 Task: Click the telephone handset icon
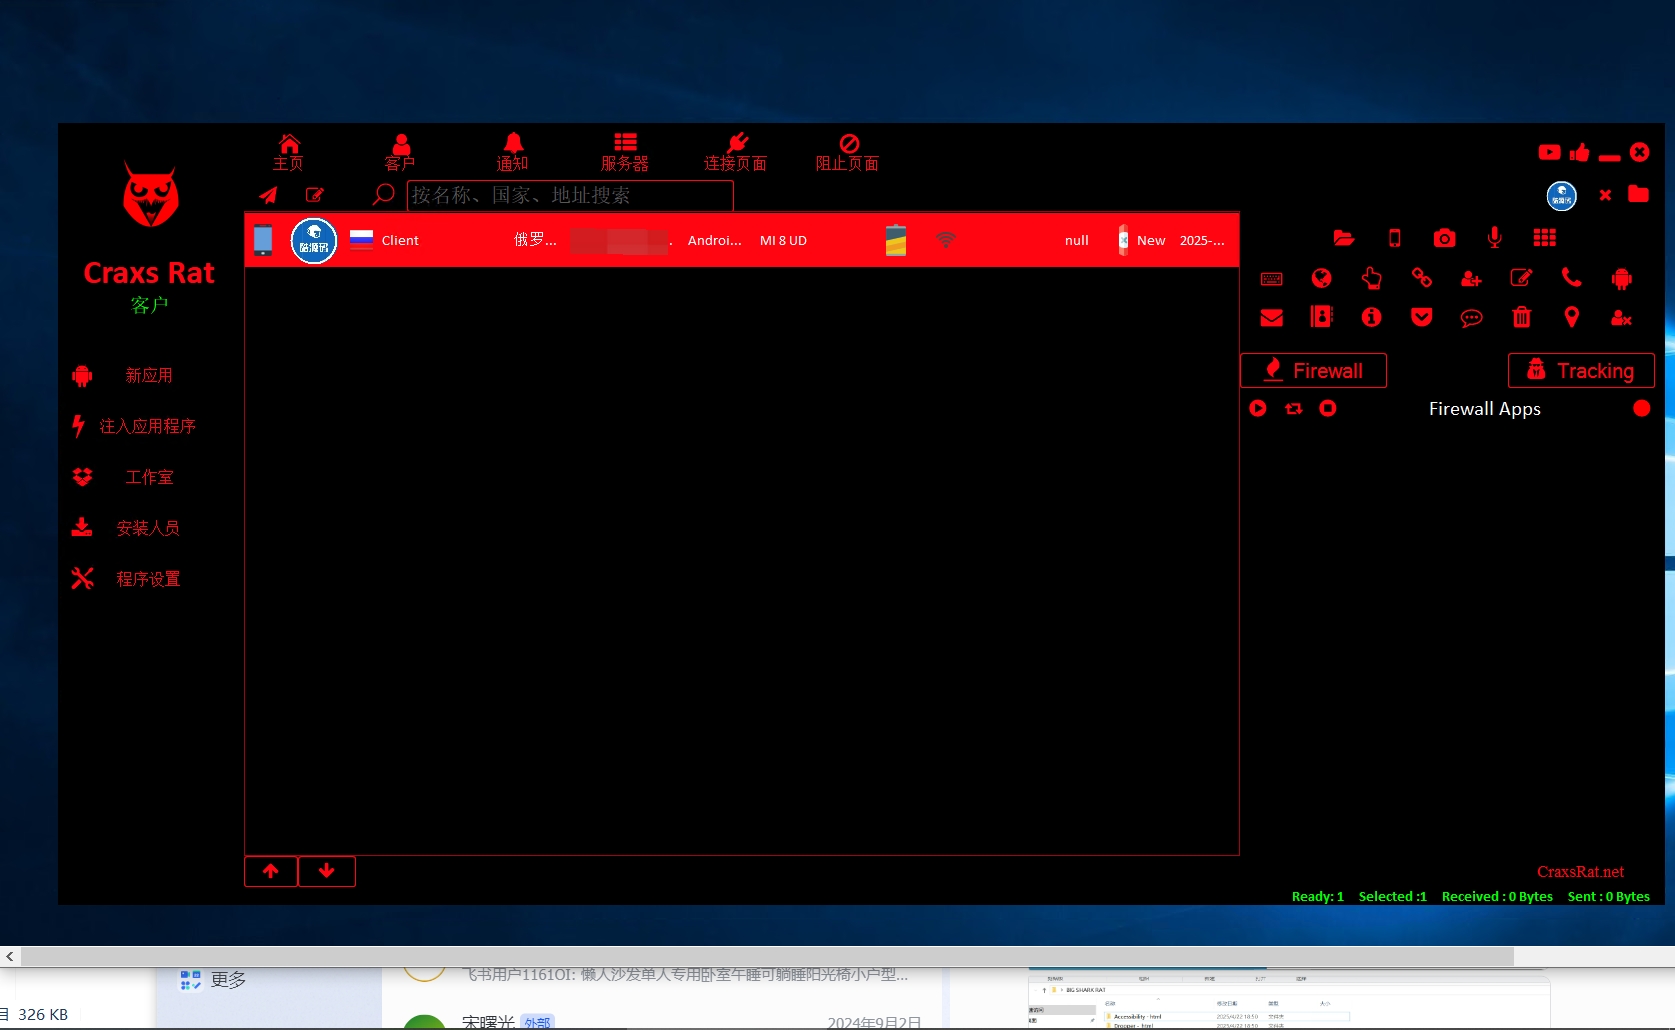1572,278
